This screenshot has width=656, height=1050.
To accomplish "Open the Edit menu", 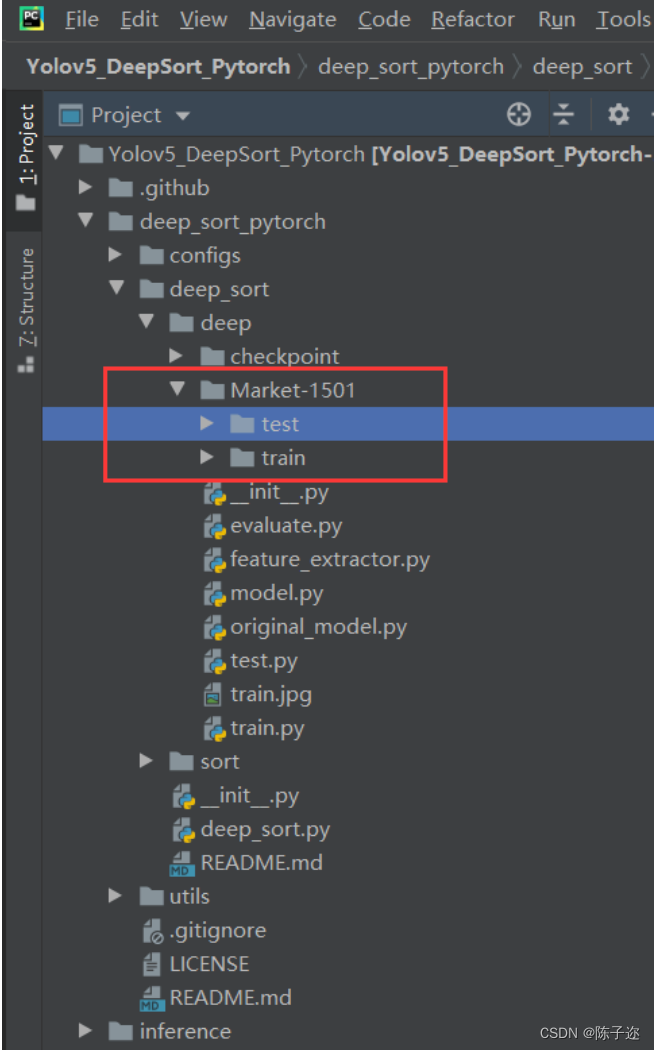I will pos(139,19).
